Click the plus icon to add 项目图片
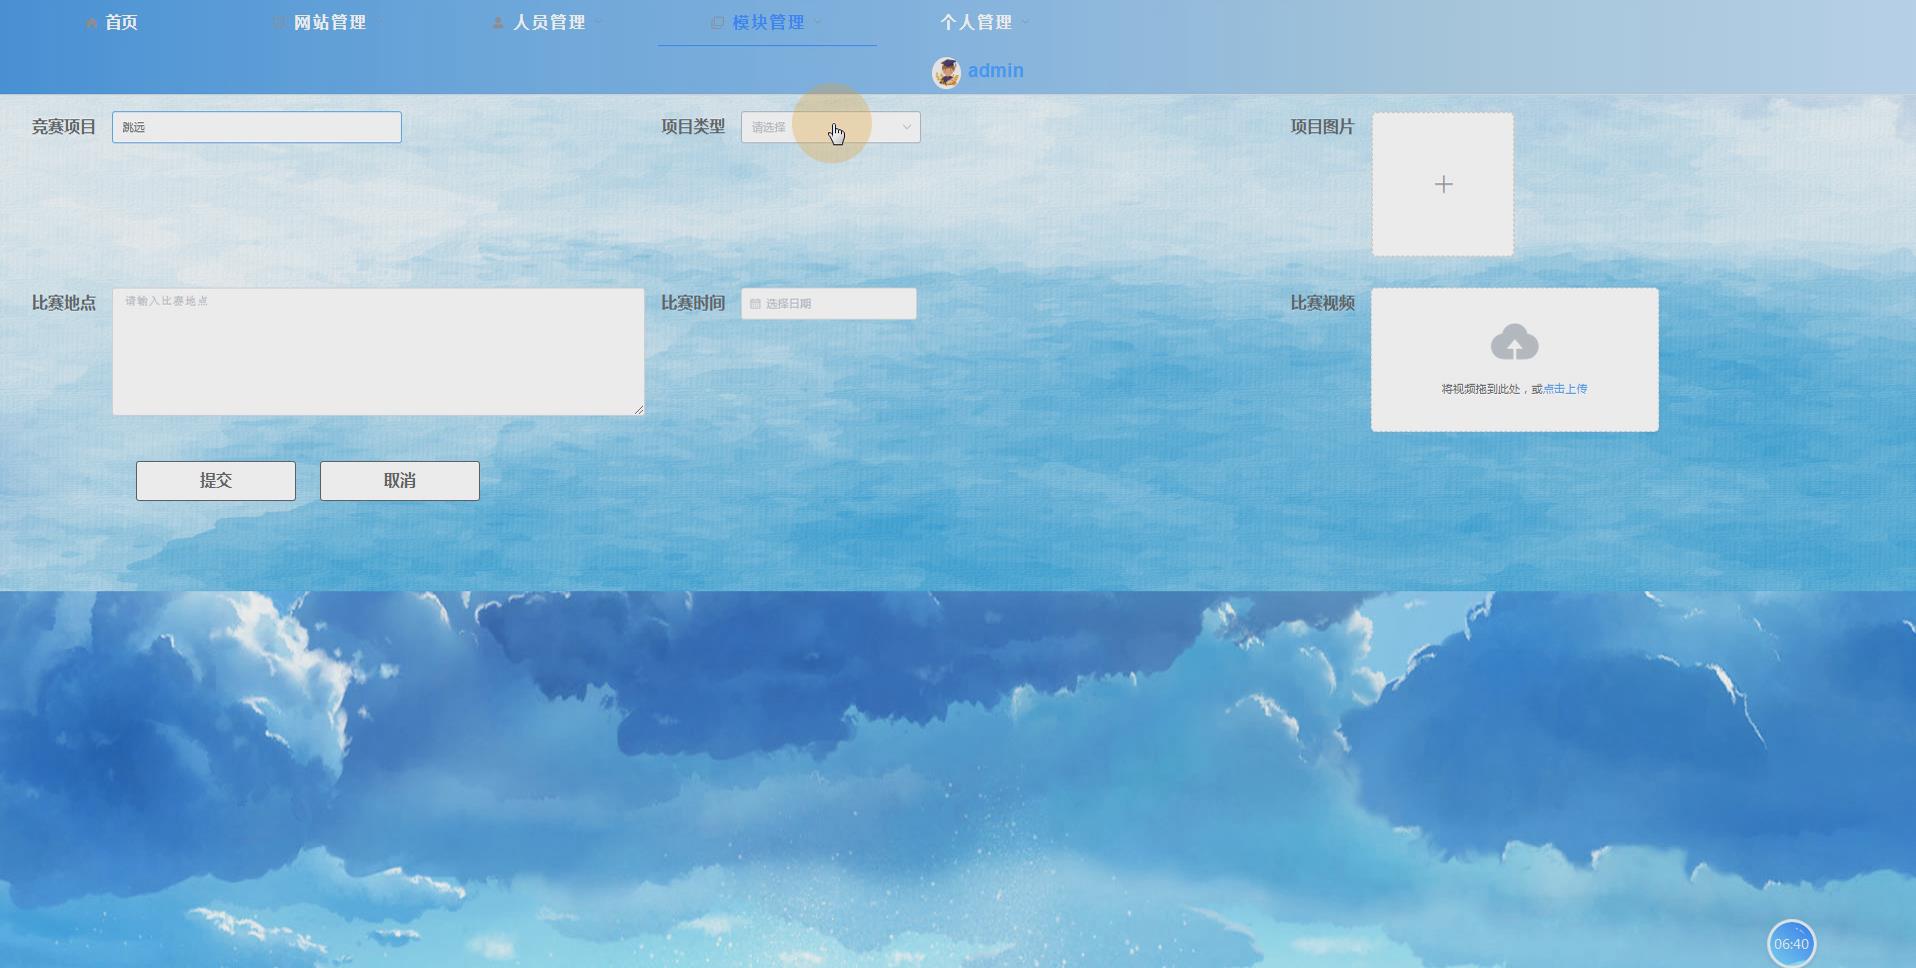The height and width of the screenshot is (968, 1916). [x=1443, y=184]
